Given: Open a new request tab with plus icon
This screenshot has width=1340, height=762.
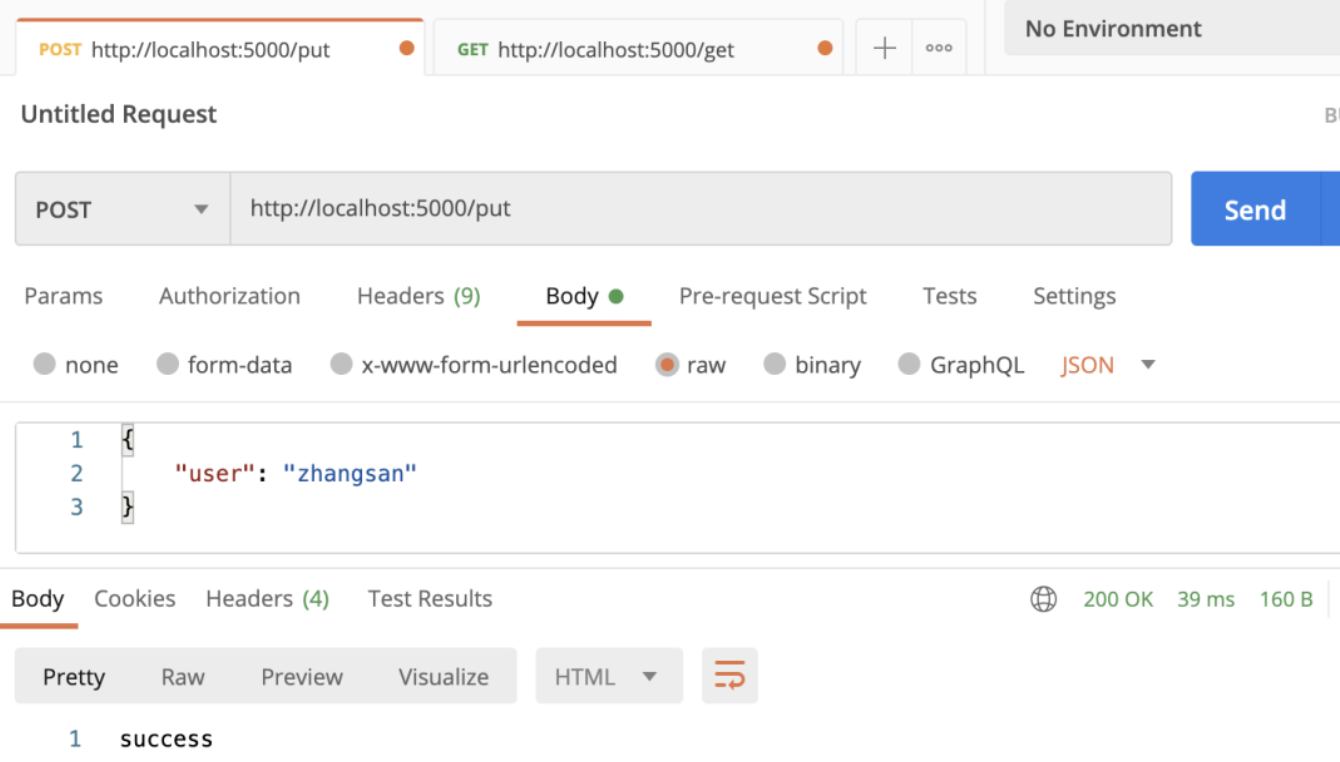Looking at the screenshot, I should click(x=884, y=48).
